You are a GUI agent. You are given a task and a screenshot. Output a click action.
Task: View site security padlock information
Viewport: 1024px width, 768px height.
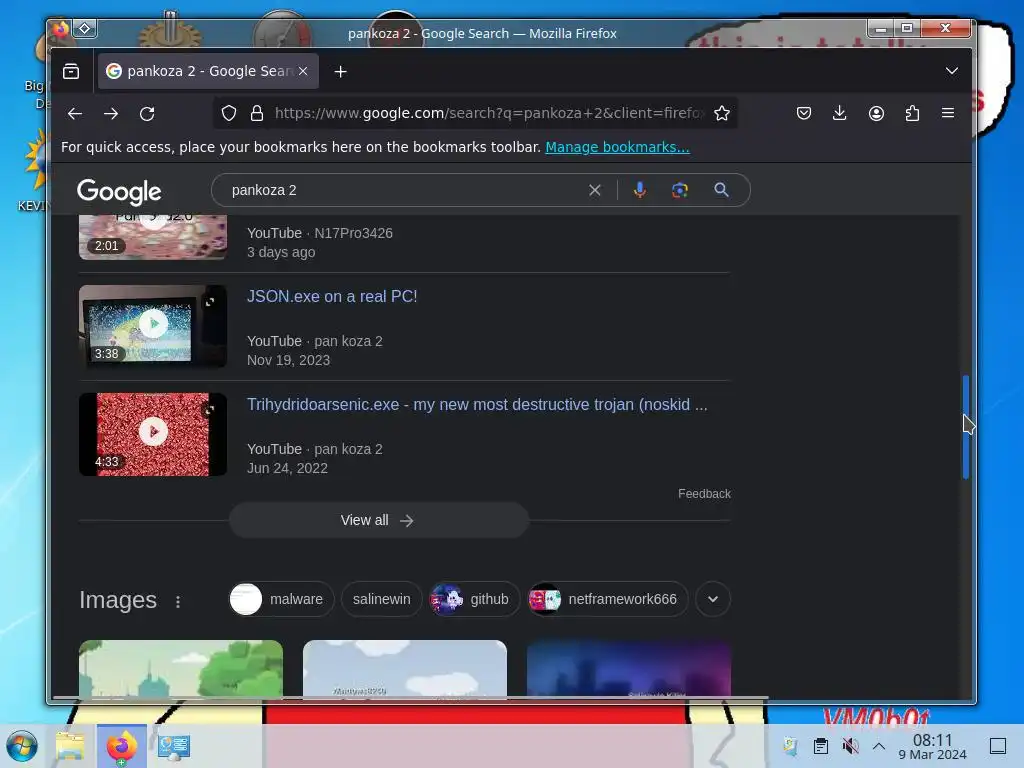click(257, 114)
